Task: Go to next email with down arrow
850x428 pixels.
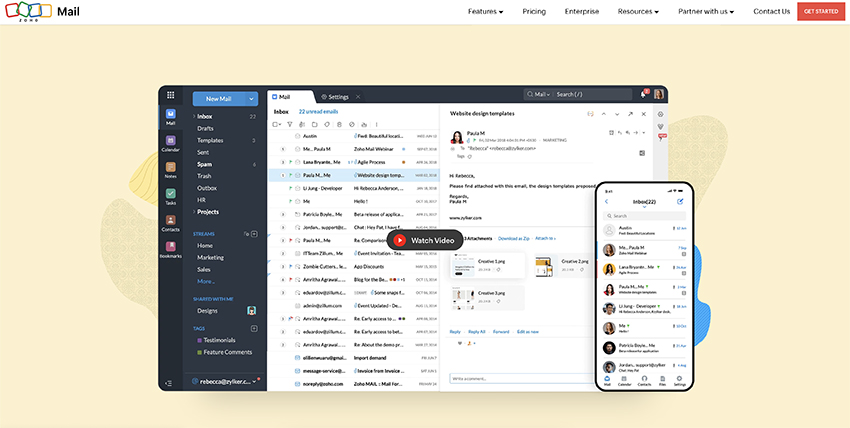Action: [617, 114]
